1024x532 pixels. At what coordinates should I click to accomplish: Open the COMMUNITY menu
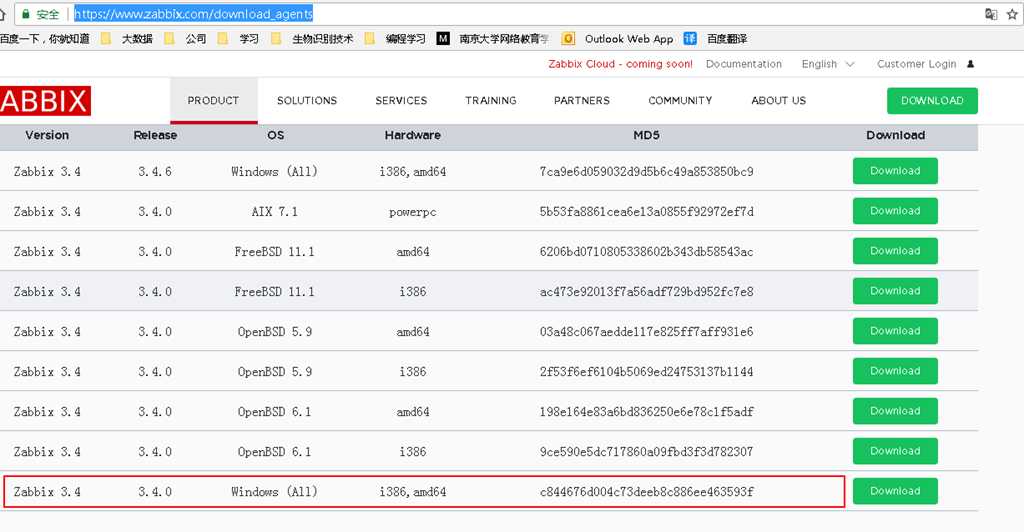[x=680, y=101]
